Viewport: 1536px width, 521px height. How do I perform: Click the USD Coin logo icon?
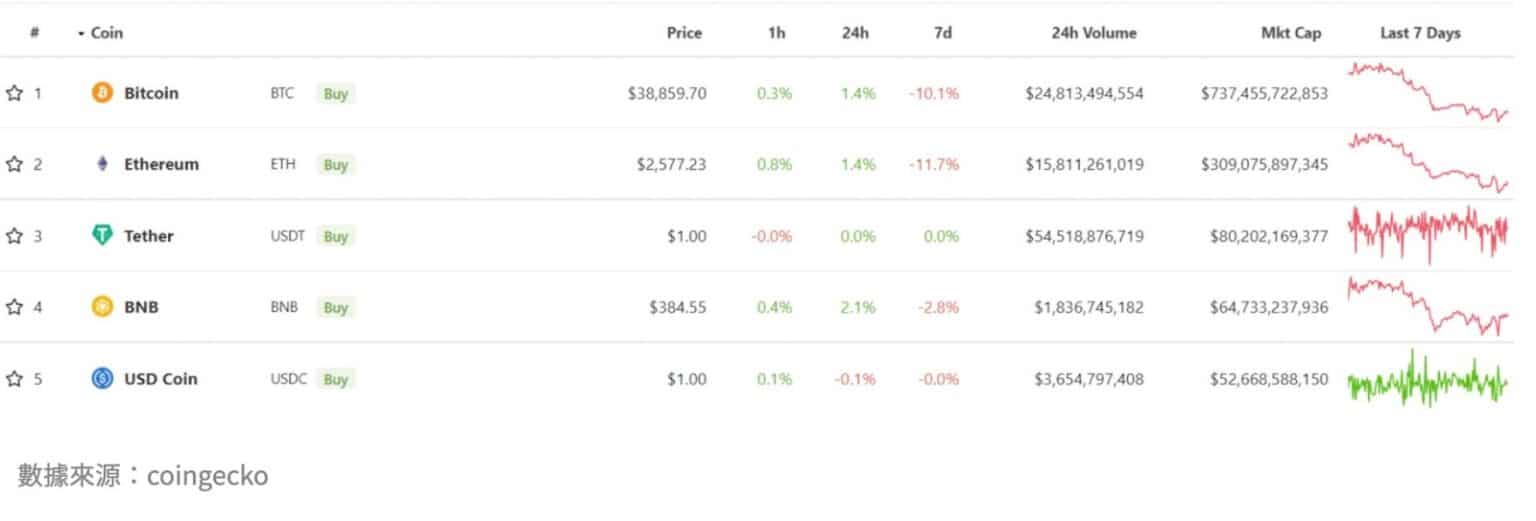pos(102,379)
